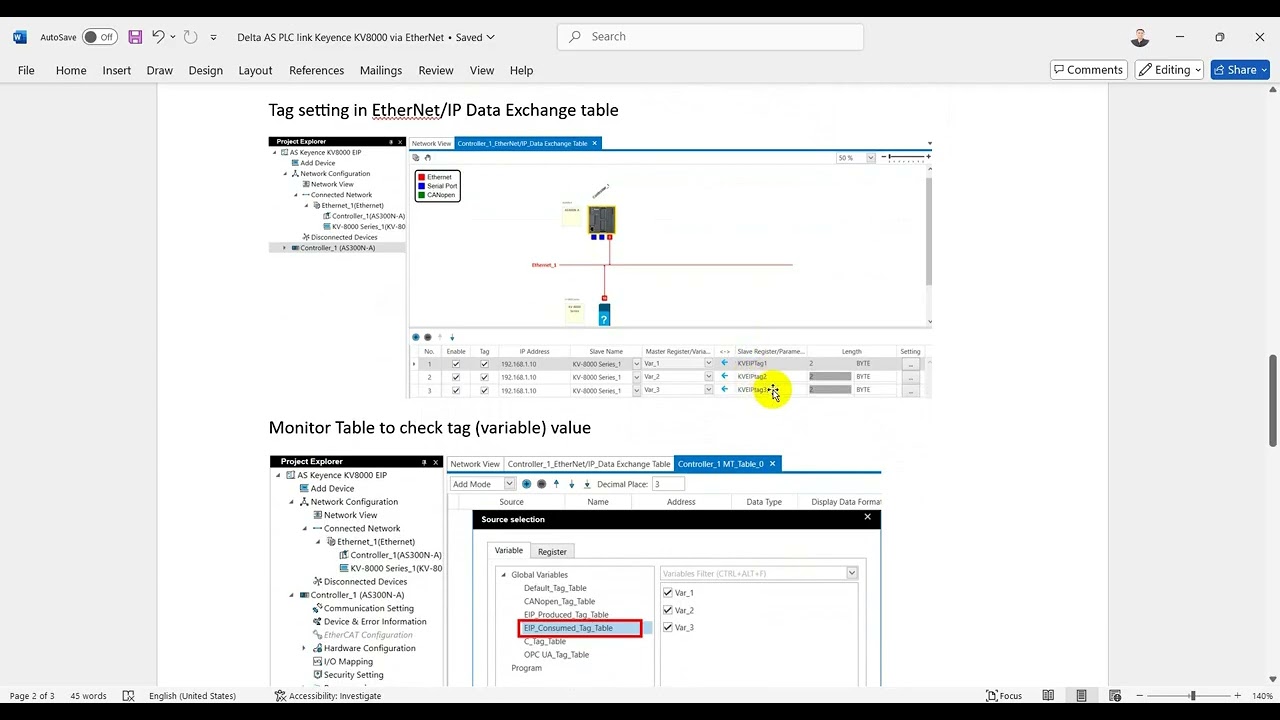Open the Comments pane button
Screen dimensions: 1280x720
coord(1089,70)
